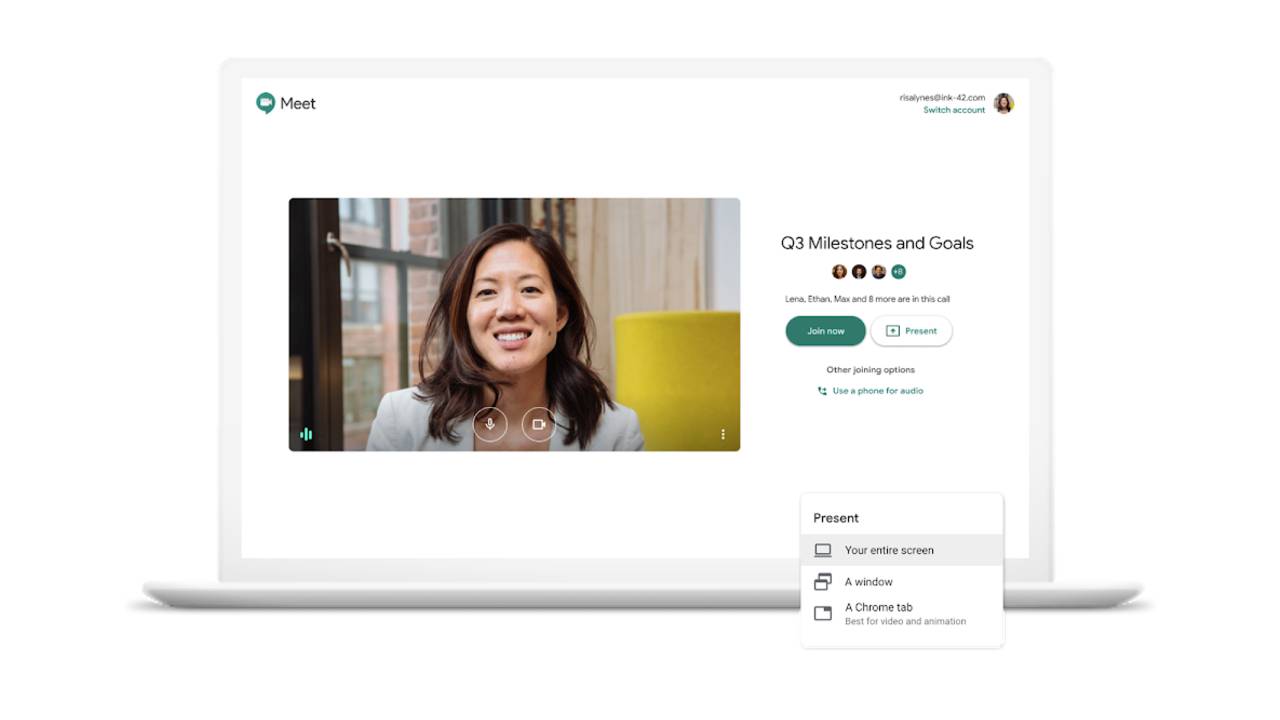This screenshot has width=1280, height=720.
Task: Open more options three-dot menu on preview
Action: pos(723,434)
